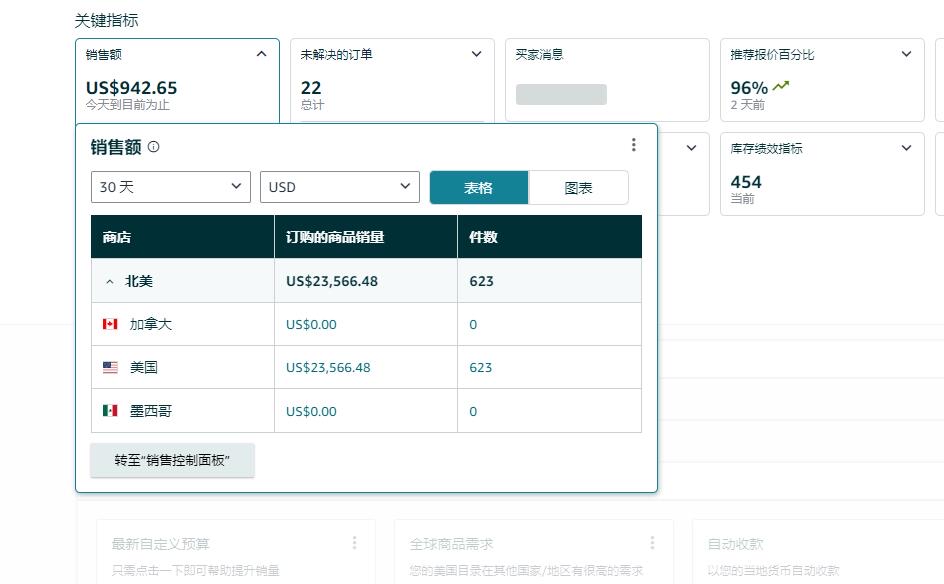Click the Canada flag icon
944x584 pixels.
coord(110,324)
